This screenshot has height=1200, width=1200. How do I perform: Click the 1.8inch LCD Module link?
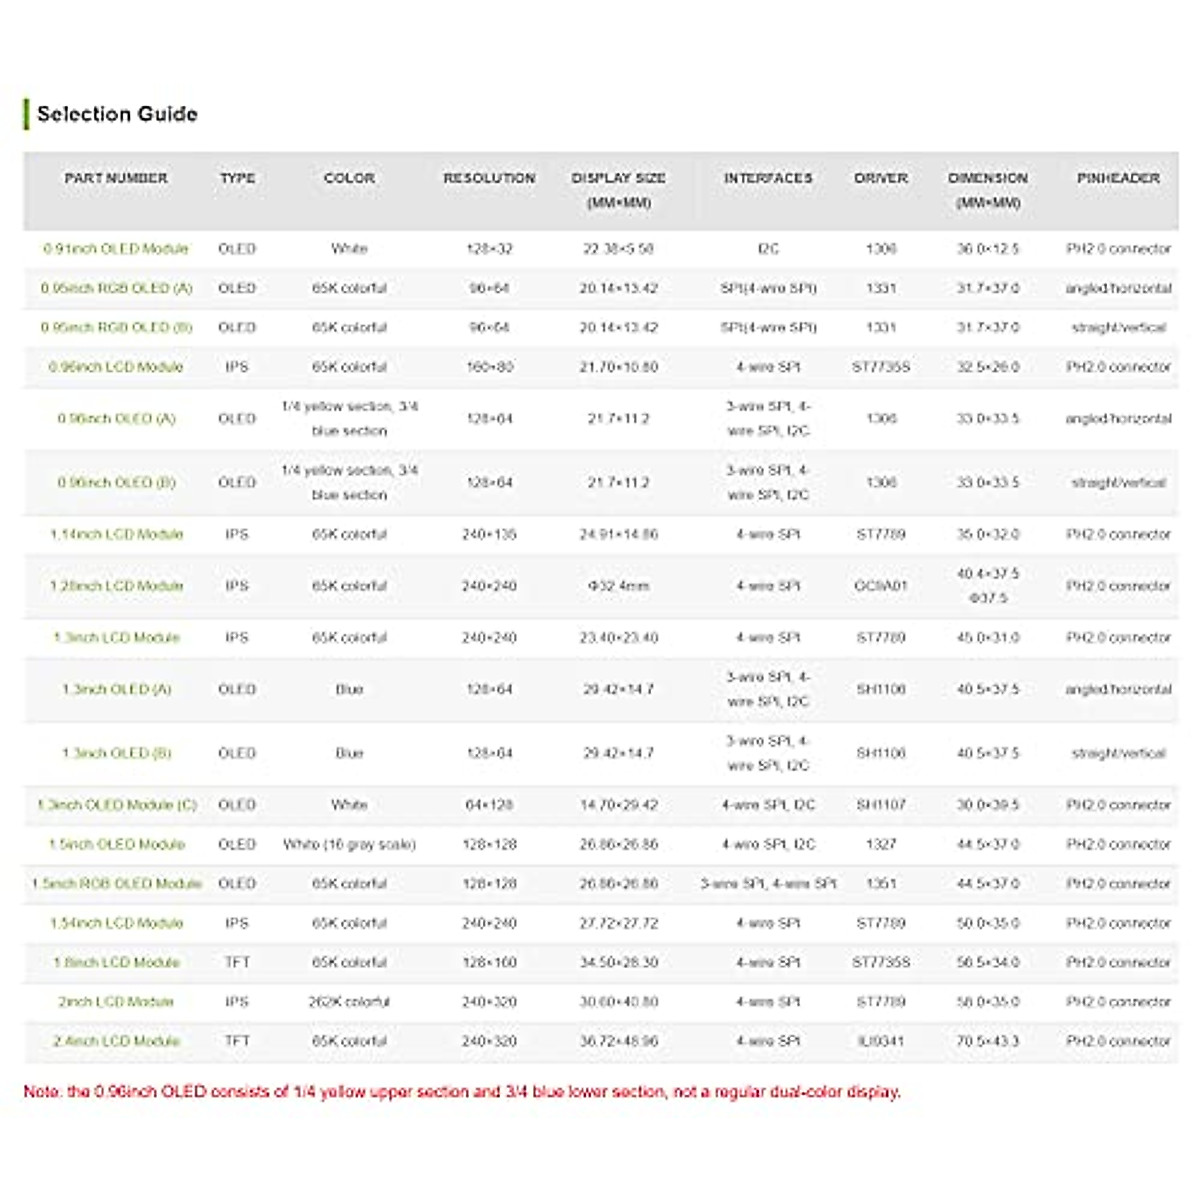[x=116, y=963]
